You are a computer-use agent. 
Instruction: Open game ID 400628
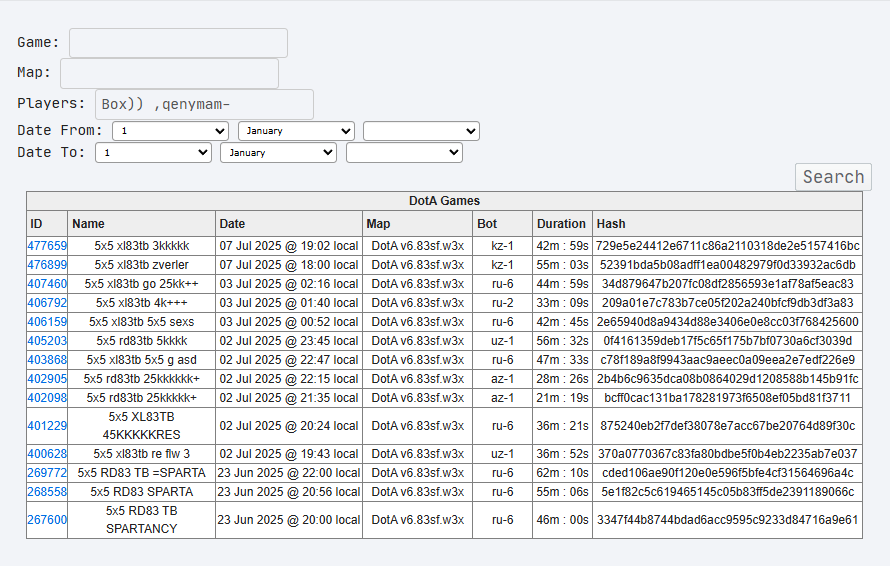pyautogui.click(x=47, y=454)
